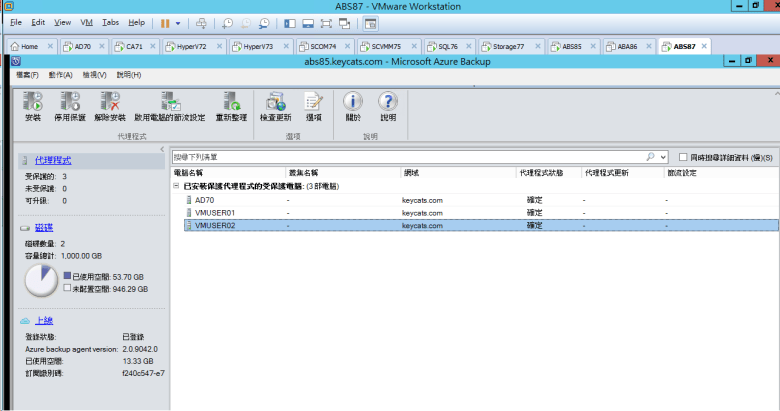Open the 動作(A) menu
The width and height of the screenshot is (780, 411).
60,75
